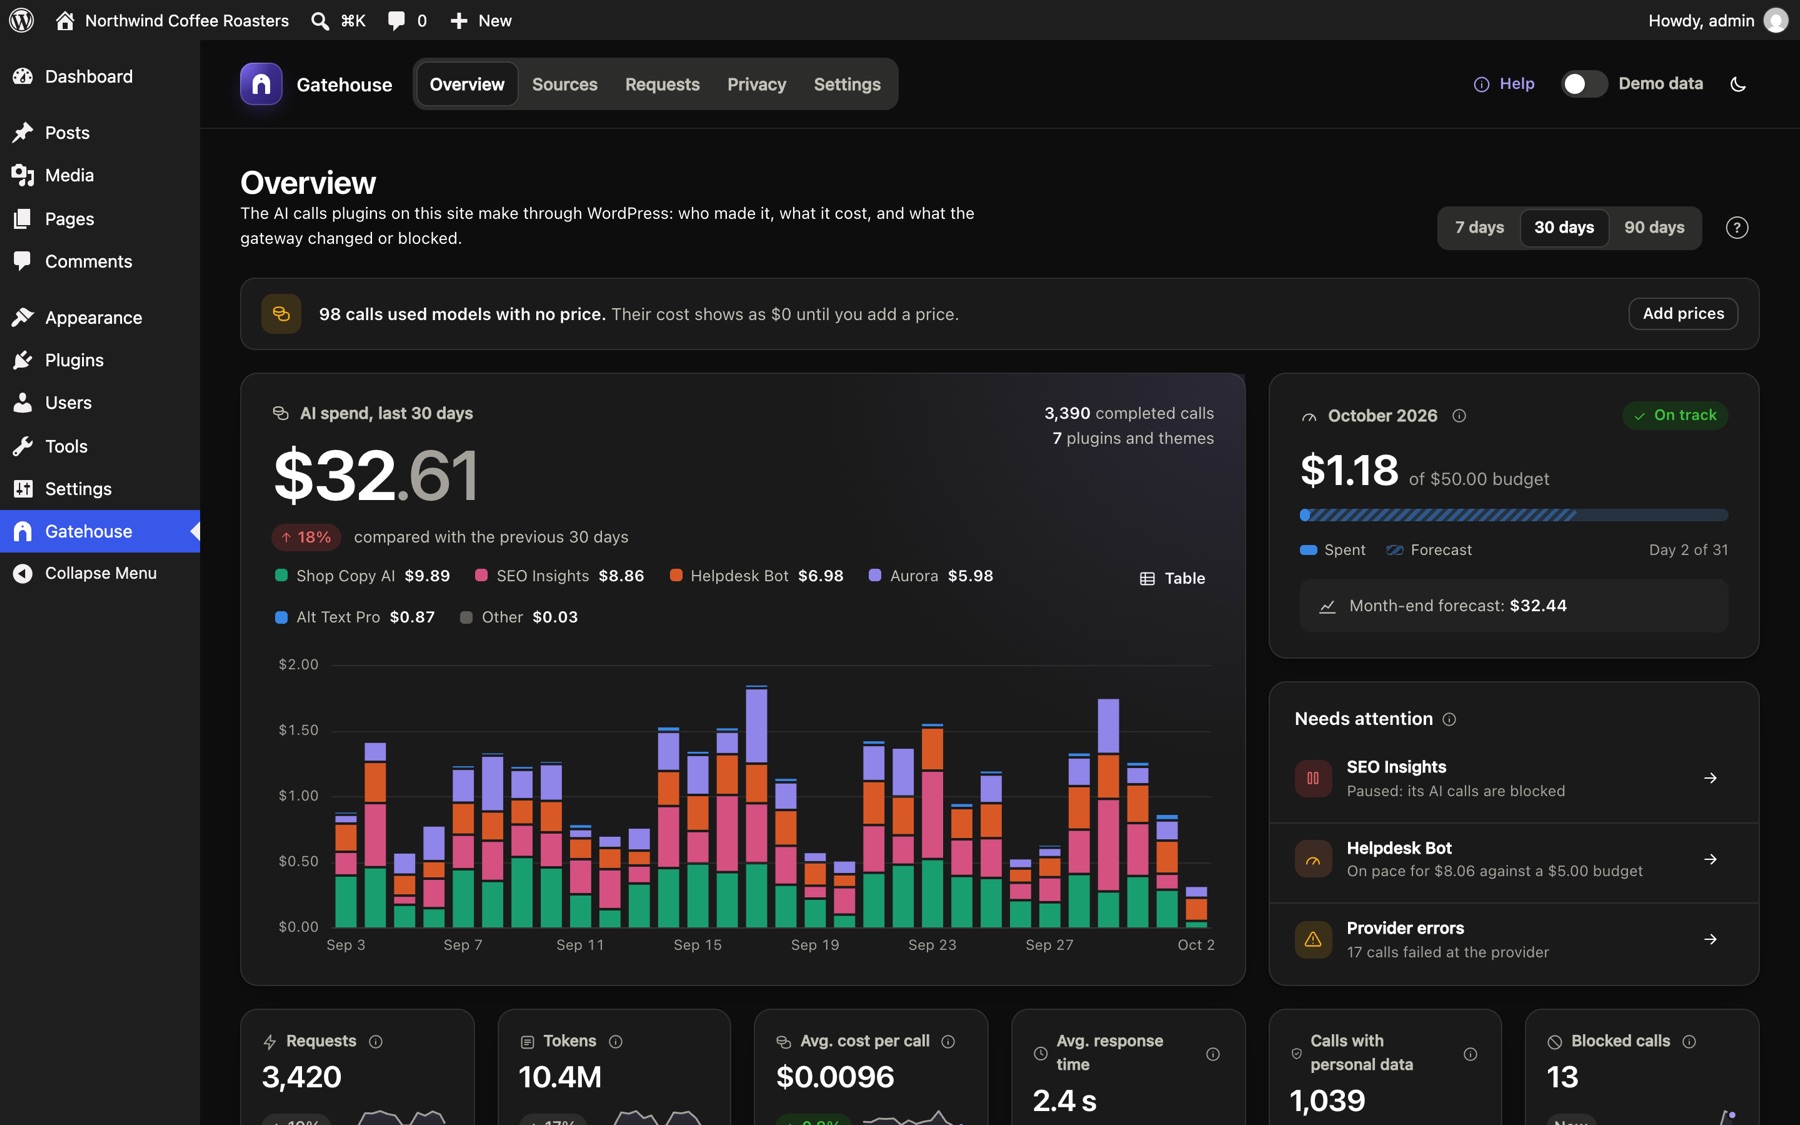Viewport: 1800px width, 1125px height.
Task: Click the info icon beside Avg. cost per call
Action: click(x=948, y=1041)
